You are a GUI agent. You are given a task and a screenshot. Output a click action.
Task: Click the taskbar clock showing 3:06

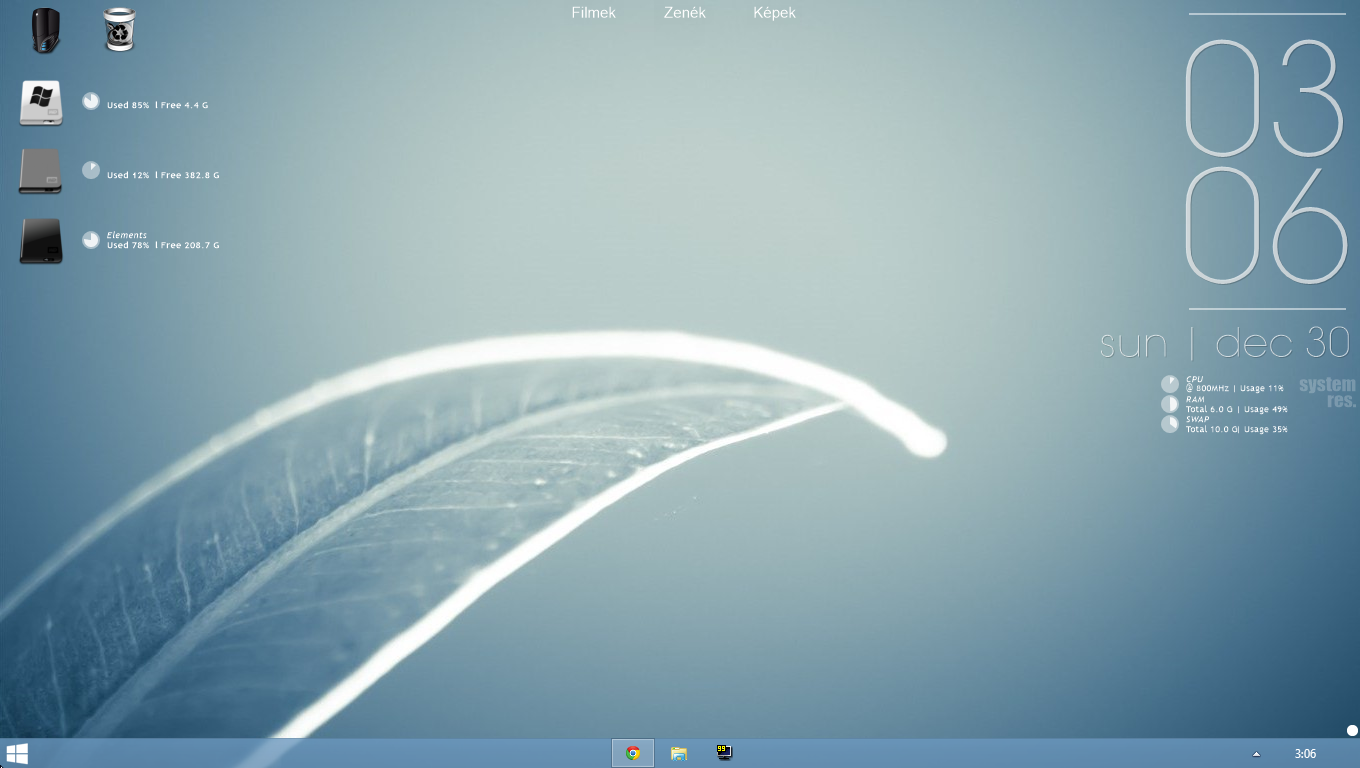pos(1305,754)
